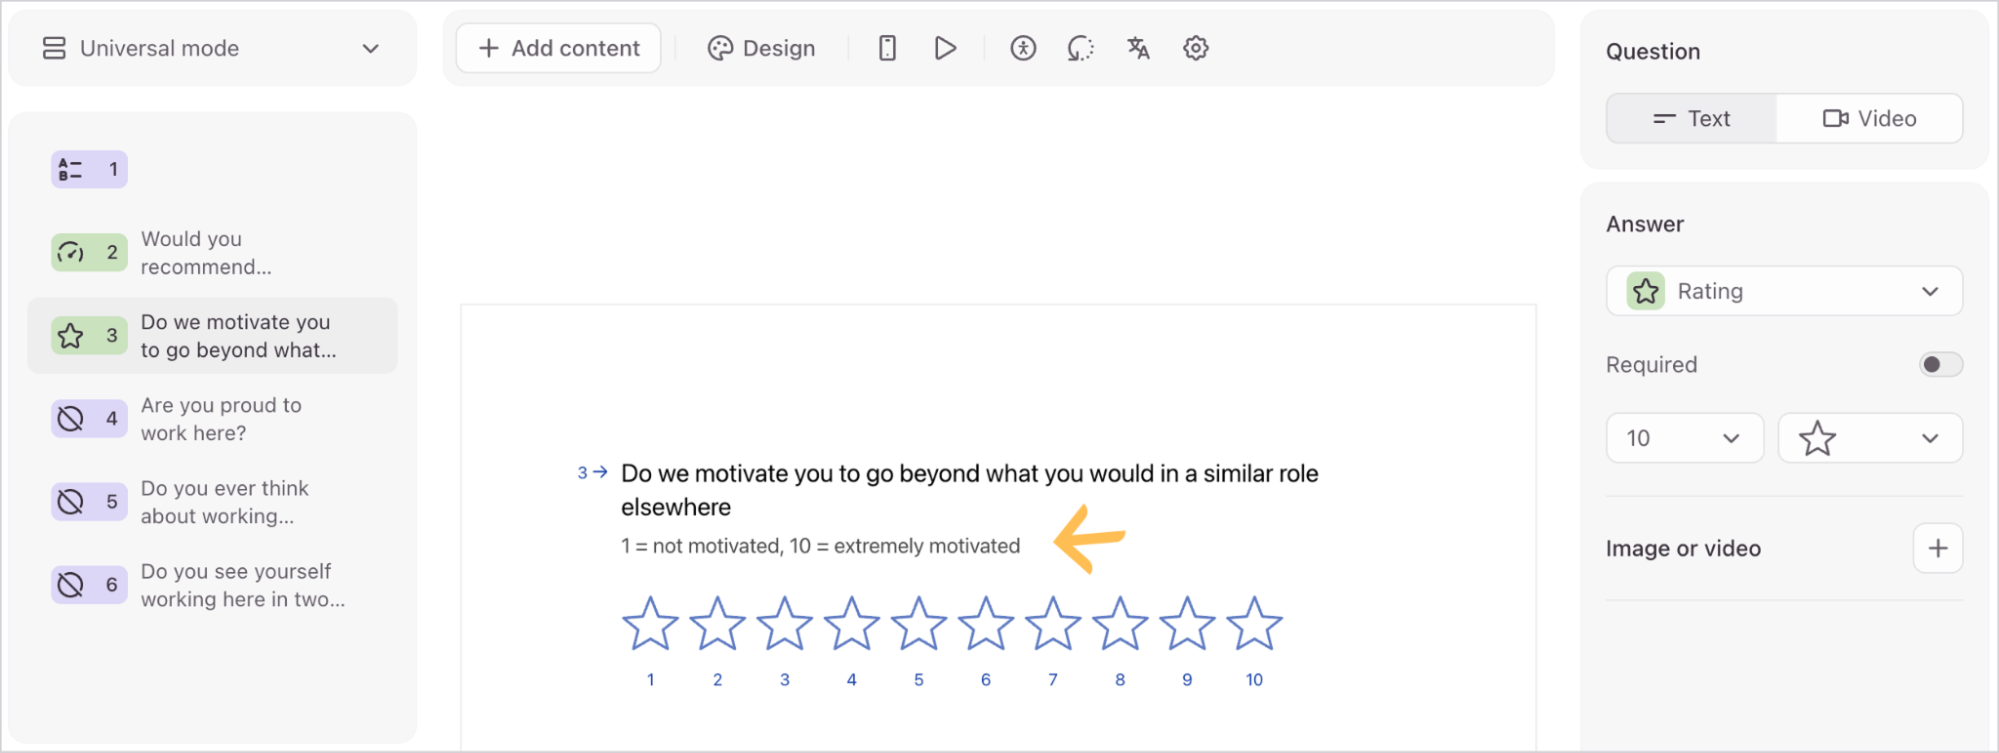Image resolution: width=1999 pixels, height=753 pixels.
Task: Open the translate languages icon
Action: [x=1138, y=48]
